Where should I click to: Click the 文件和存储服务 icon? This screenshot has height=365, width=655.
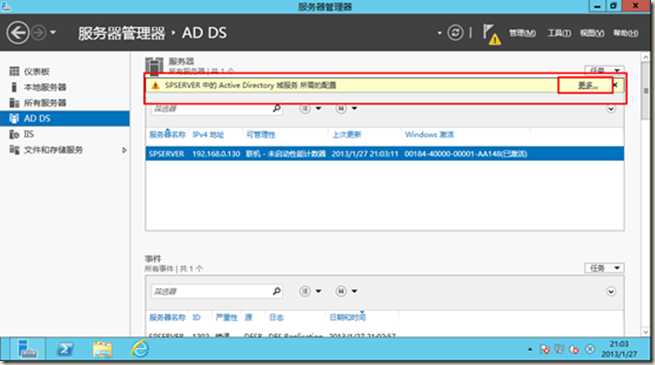coord(14,150)
